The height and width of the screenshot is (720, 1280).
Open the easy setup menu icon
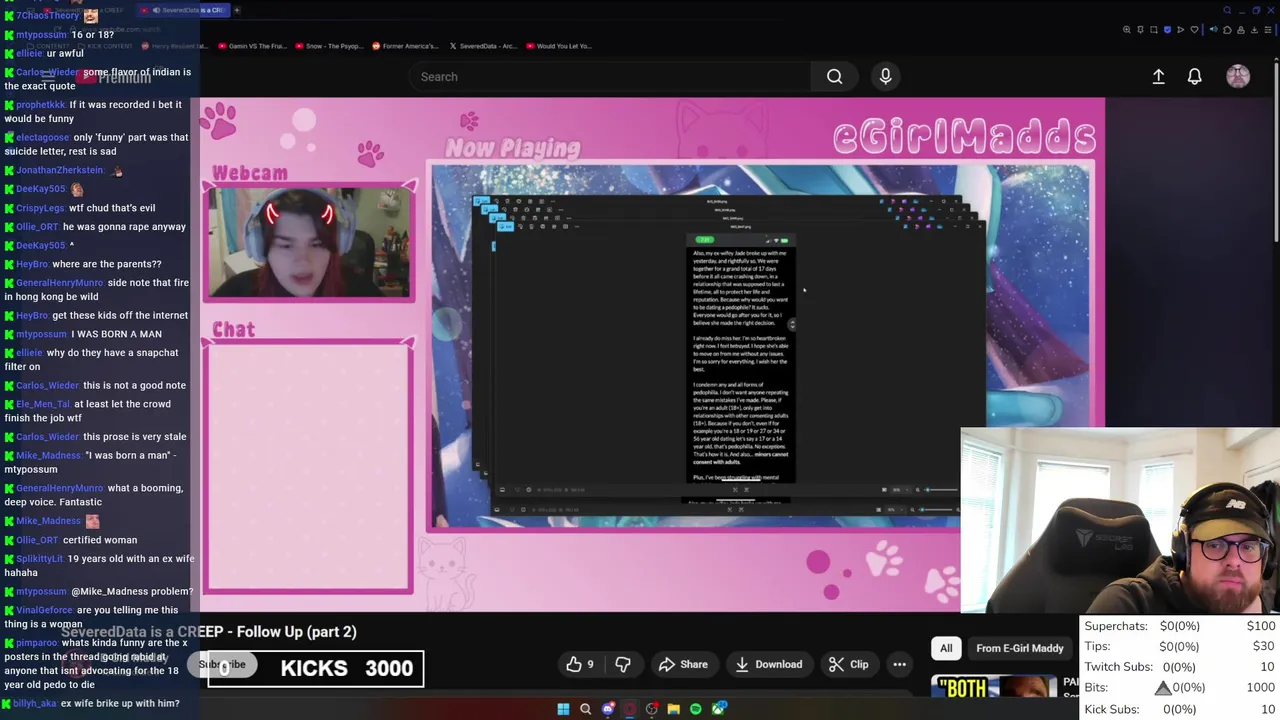point(1268,30)
